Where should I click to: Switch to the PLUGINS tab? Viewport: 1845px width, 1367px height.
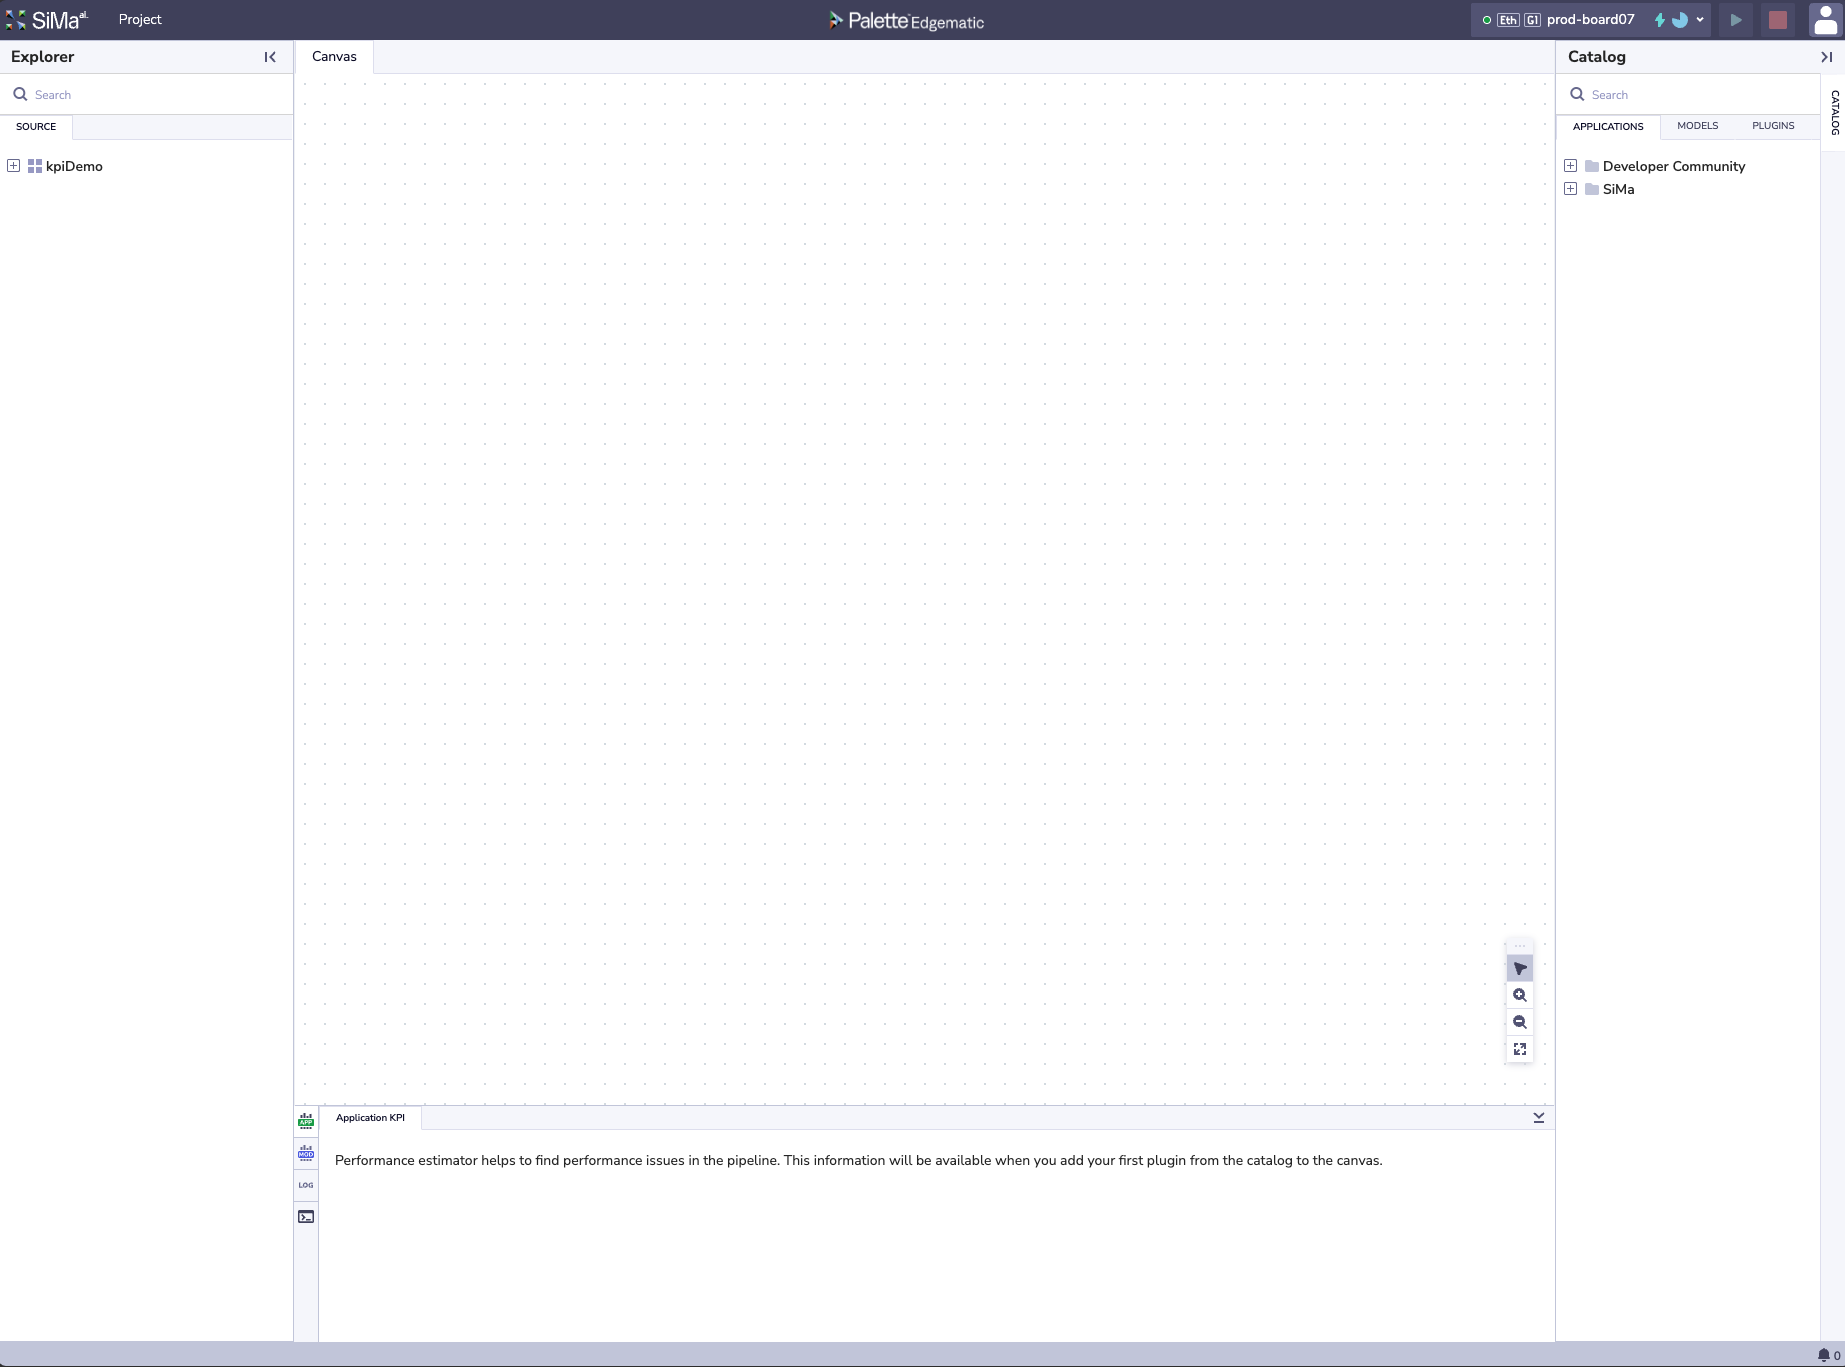pyautogui.click(x=1772, y=126)
